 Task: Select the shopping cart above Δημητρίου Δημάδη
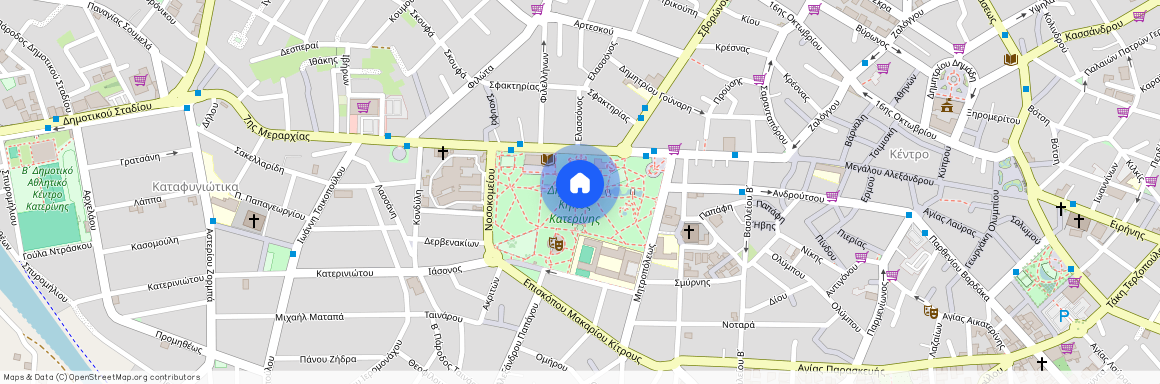(x=960, y=48)
